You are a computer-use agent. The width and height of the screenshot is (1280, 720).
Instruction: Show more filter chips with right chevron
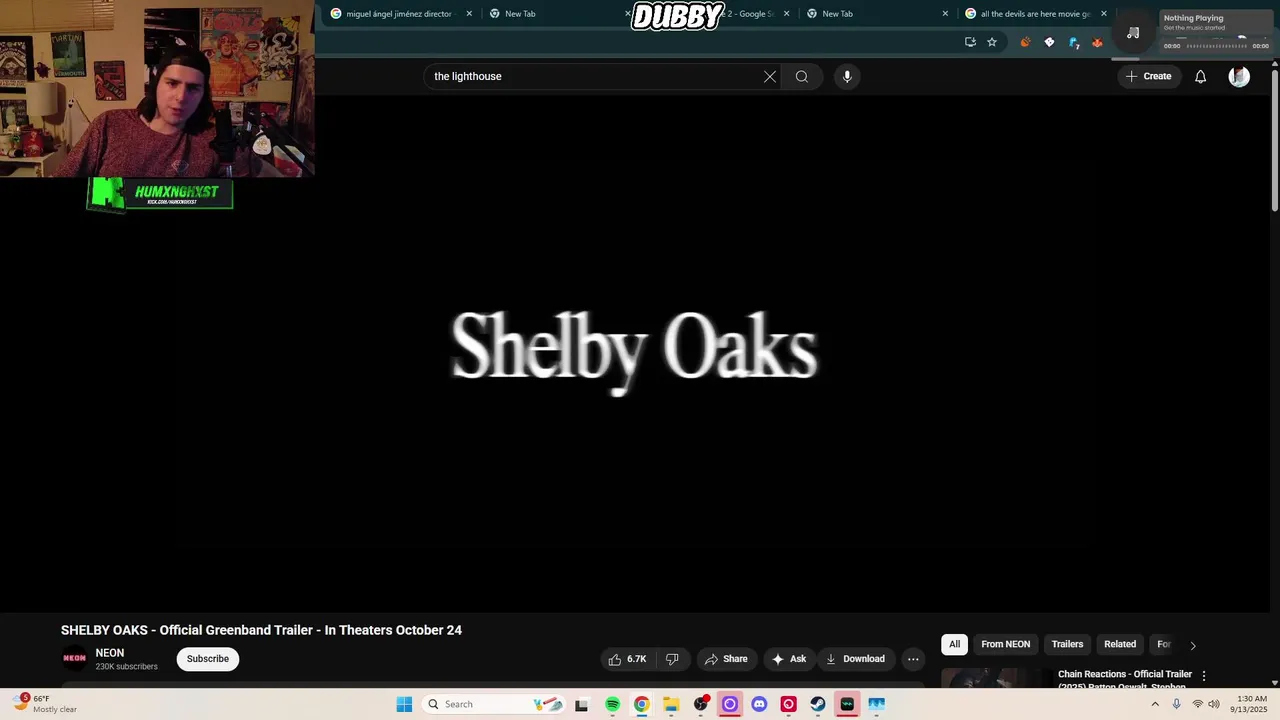pyautogui.click(x=1192, y=645)
